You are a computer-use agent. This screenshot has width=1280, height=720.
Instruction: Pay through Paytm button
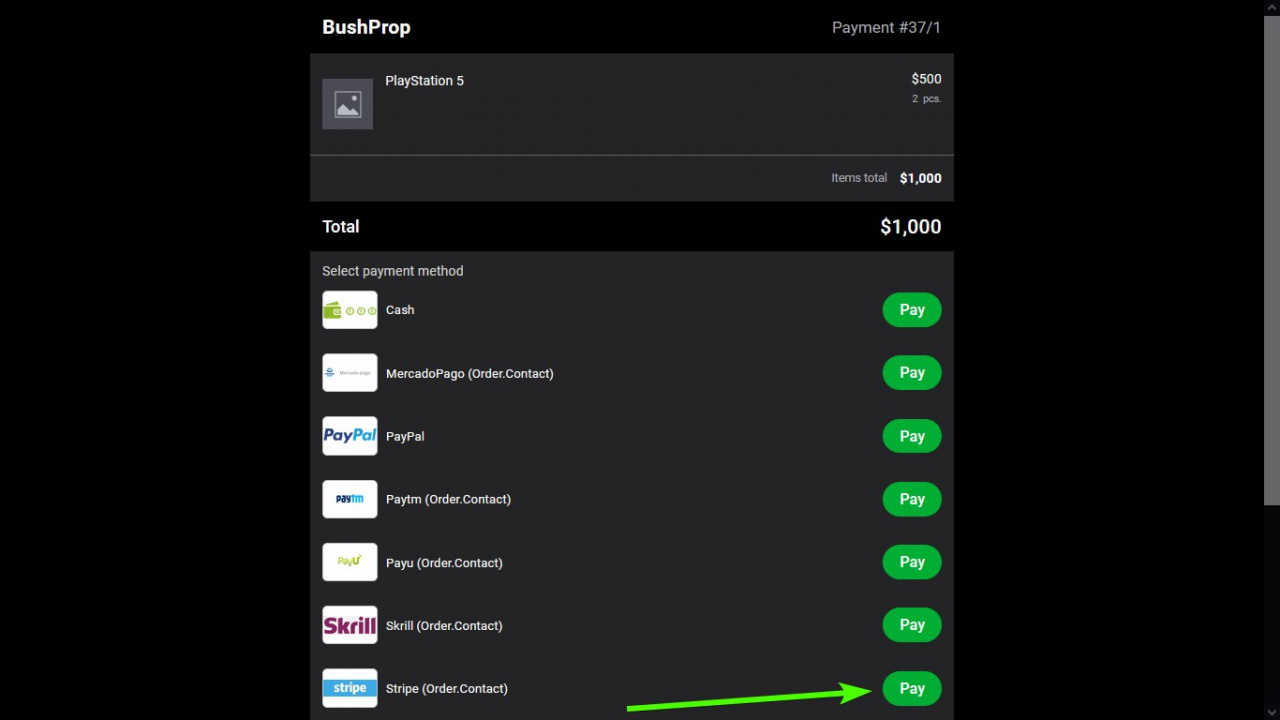tap(912, 499)
